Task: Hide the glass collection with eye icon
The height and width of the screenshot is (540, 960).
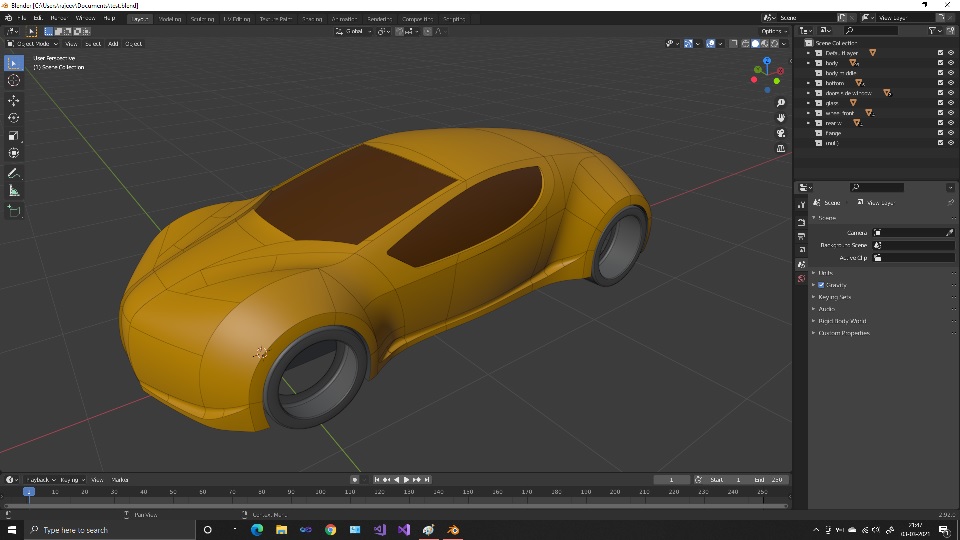Action: (x=951, y=103)
